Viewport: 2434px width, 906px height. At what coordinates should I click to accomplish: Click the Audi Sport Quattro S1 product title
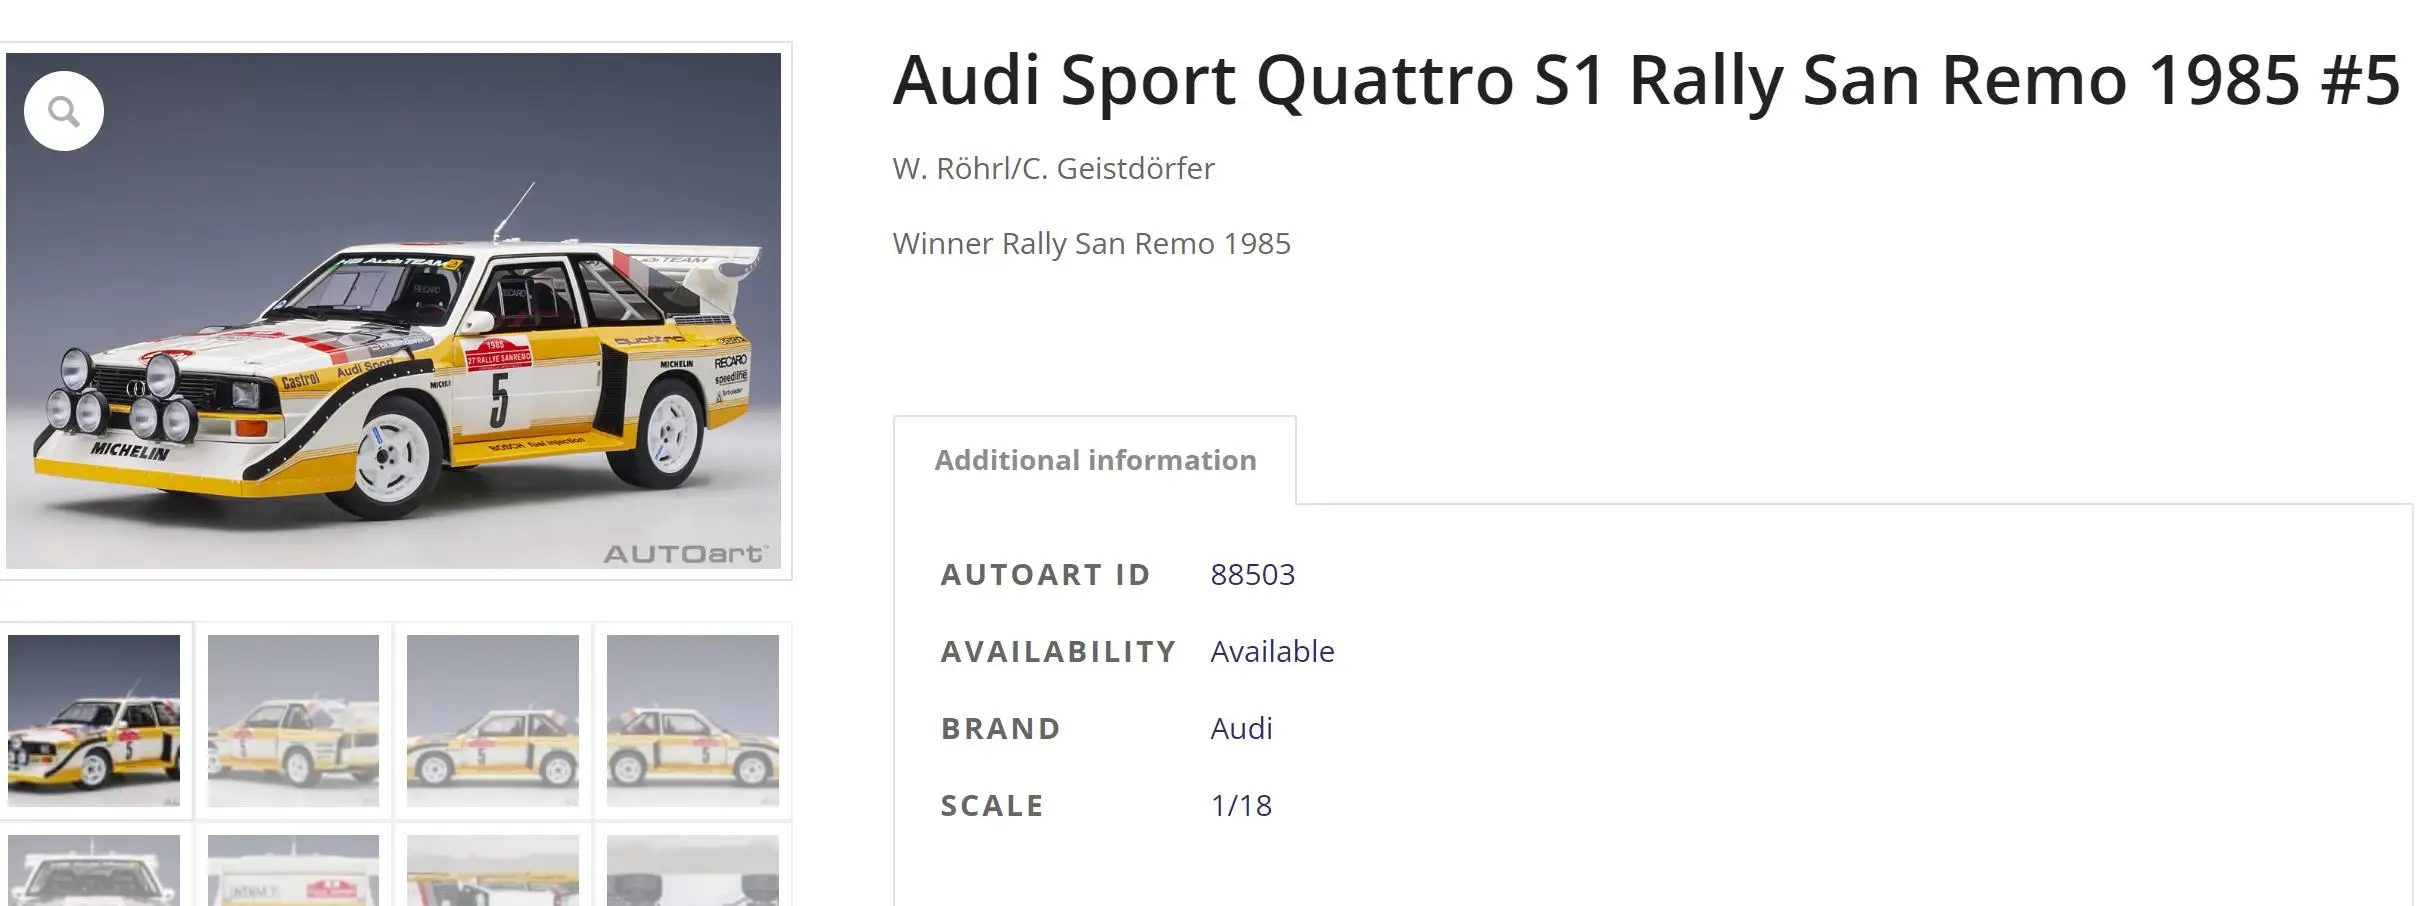[1646, 80]
